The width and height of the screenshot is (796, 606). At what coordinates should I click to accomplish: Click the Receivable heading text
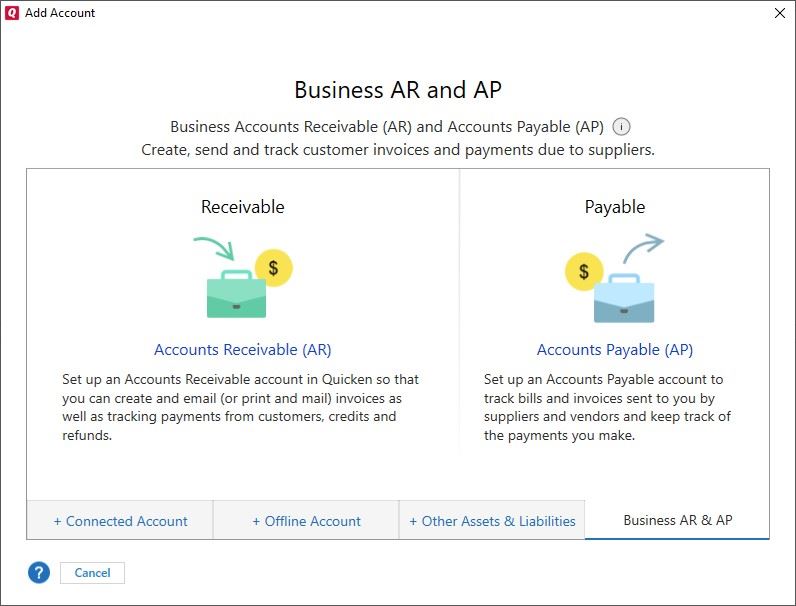tap(243, 207)
